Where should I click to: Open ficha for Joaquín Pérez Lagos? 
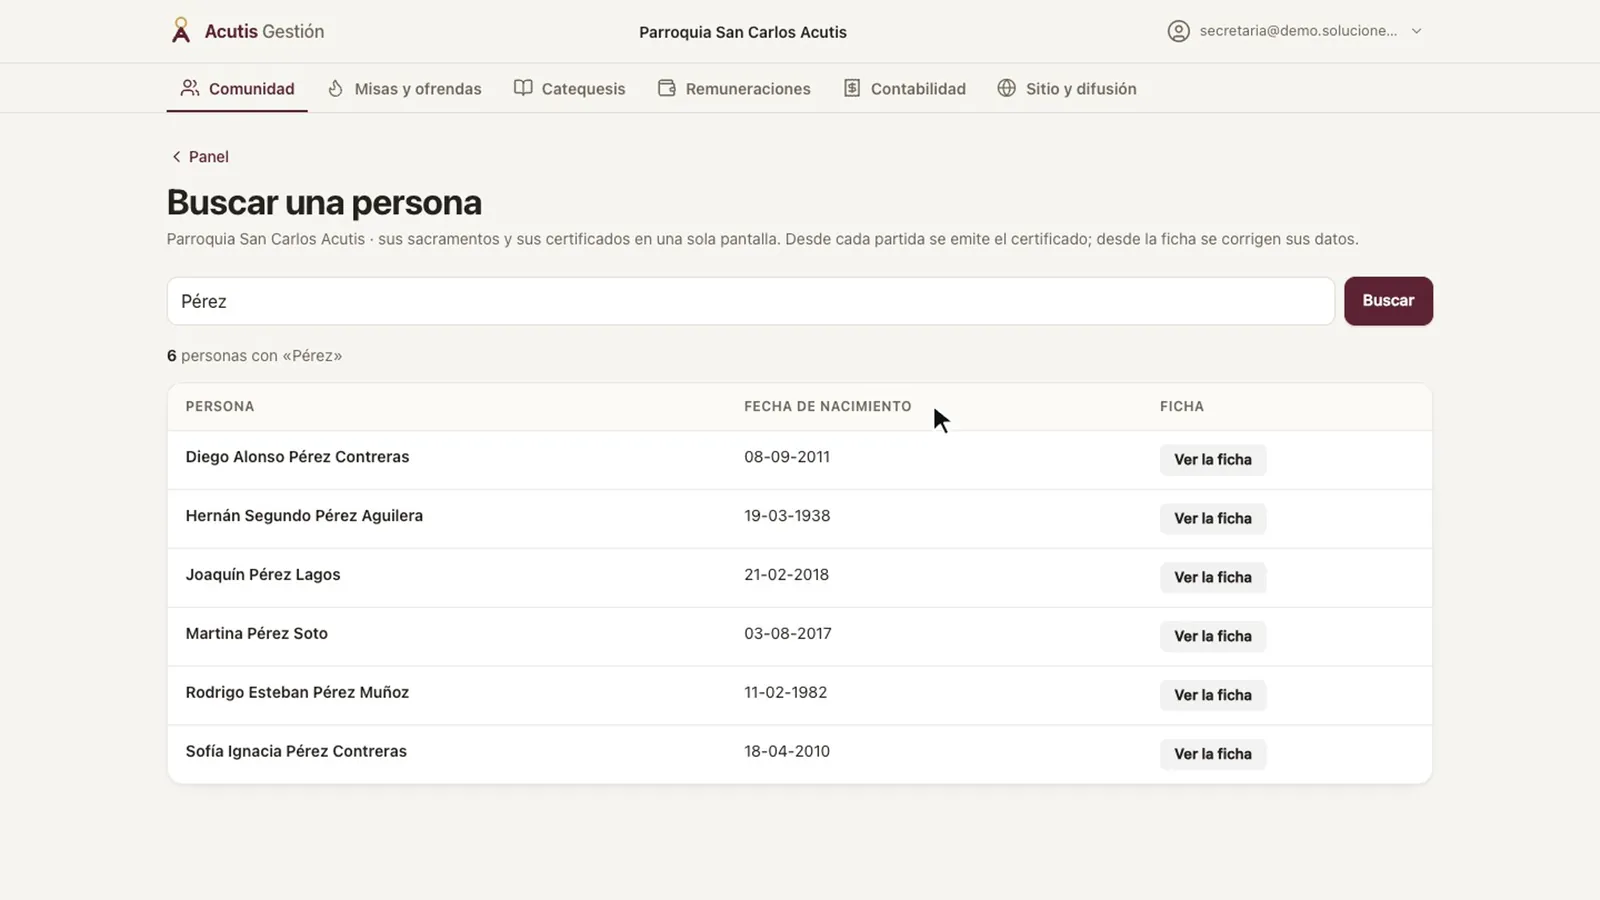point(1213,578)
